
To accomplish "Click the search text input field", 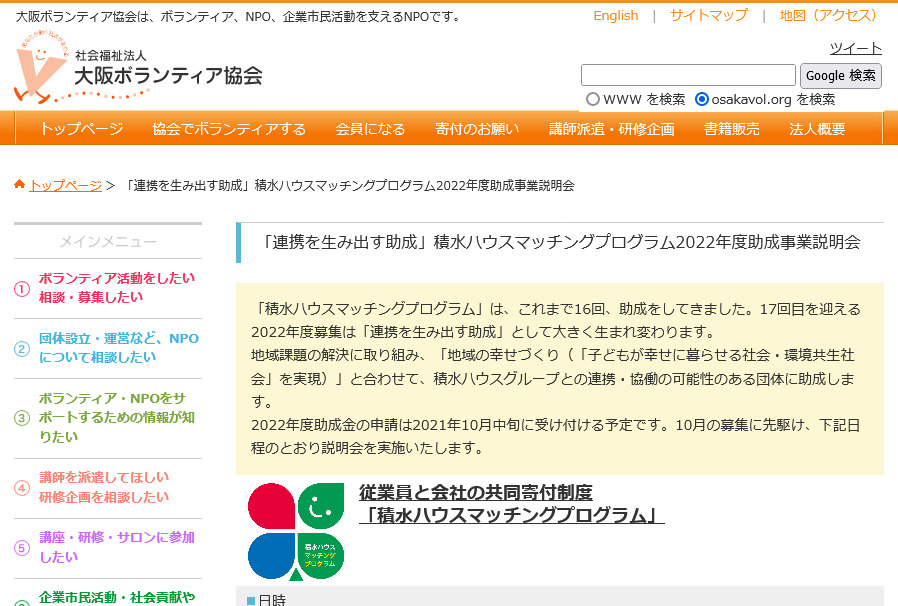I will pyautogui.click(x=688, y=75).
